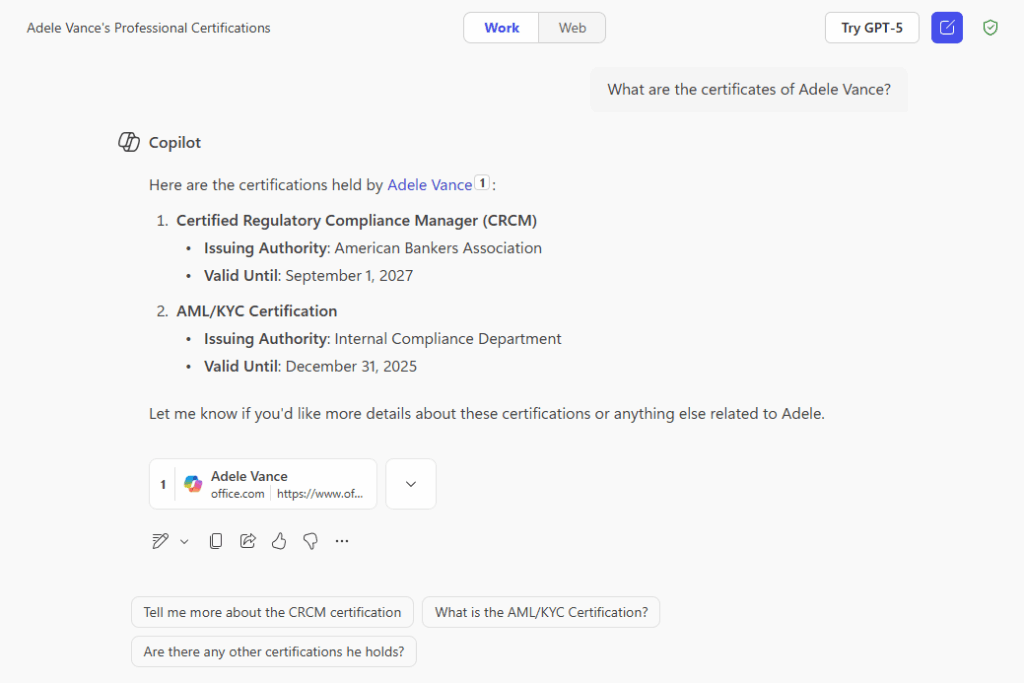Click 'Tell me more about the CRCM certification'

pos(272,611)
